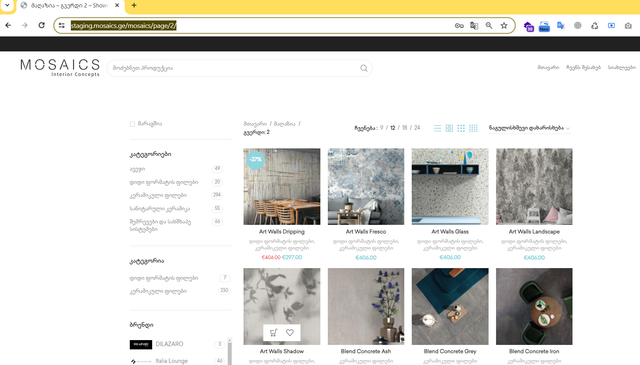This screenshot has width=640, height=365.
Task: Open shop link in breadcrumb
Action: (x=284, y=124)
